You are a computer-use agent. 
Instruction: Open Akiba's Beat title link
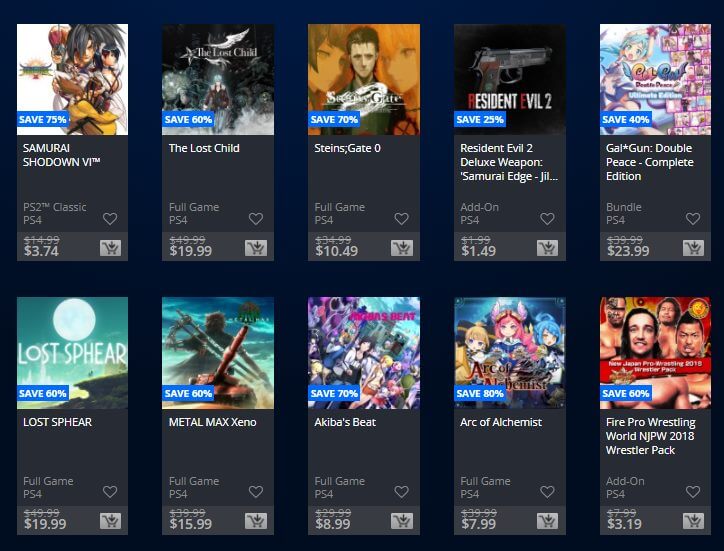pyautogui.click(x=345, y=422)
